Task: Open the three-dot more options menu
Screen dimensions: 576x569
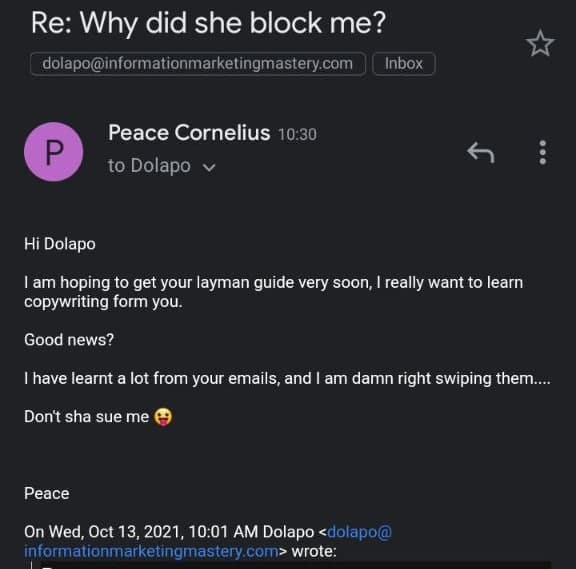Action: point(543,152)
